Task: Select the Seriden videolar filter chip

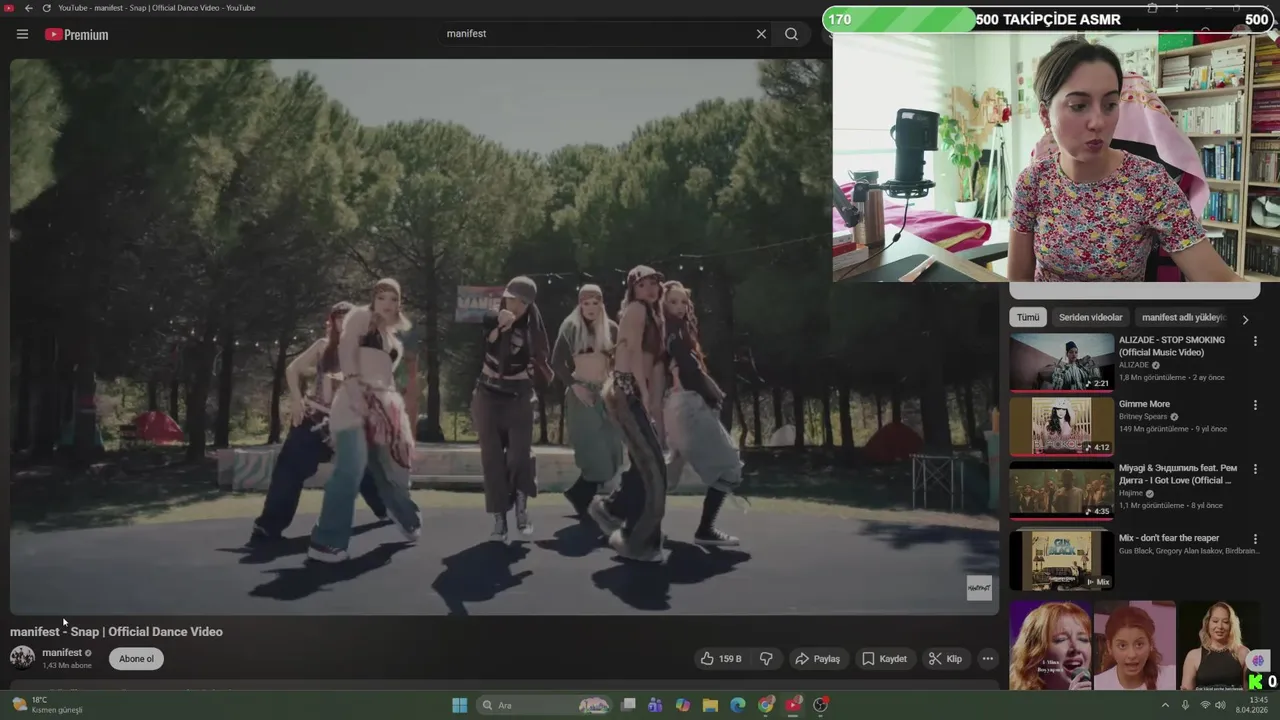Action: pyautogui.click(x=1091, y=317)
